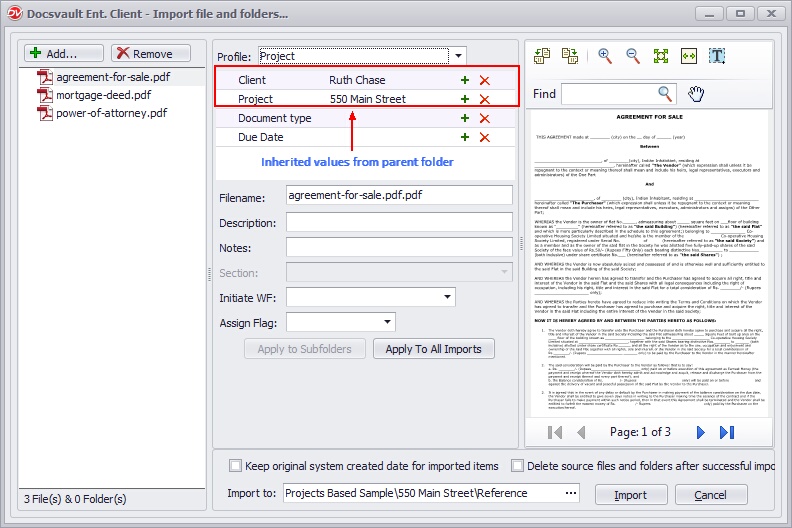Image resolution: width=792 pixels, height=528 pixels.
Task: Enable the hand pan tool
Action: [x=696, y=94]
